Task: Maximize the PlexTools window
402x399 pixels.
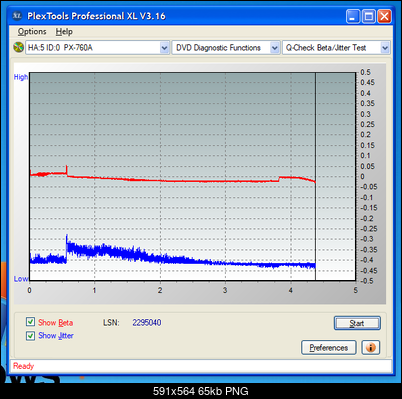Action: point(369,16)
